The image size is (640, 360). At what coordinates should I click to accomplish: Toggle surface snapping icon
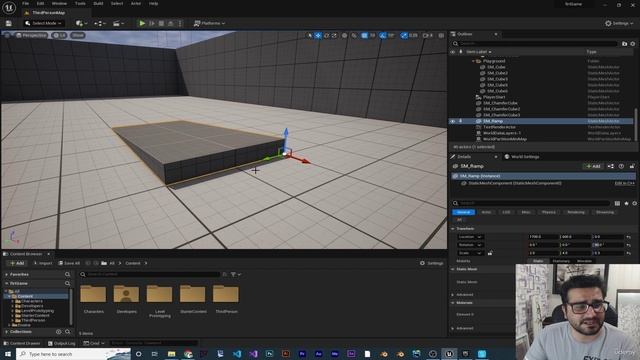click(x=354, y=36)
